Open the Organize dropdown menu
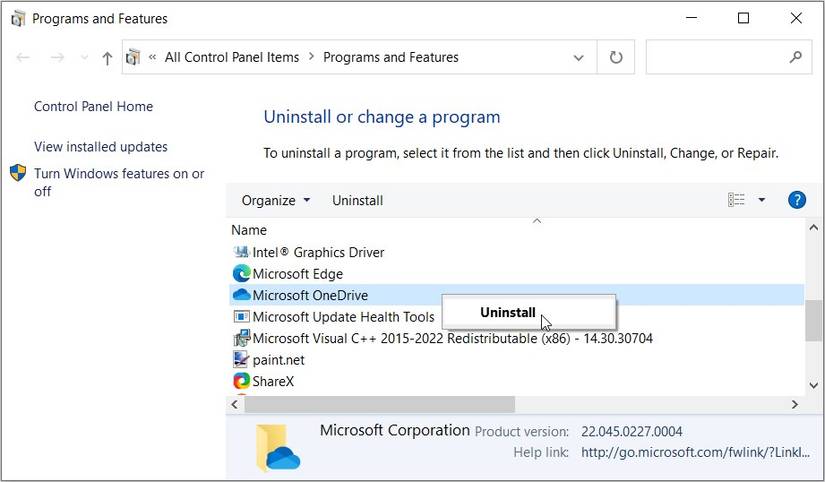The image size is (825, 482). pos(276,200)
